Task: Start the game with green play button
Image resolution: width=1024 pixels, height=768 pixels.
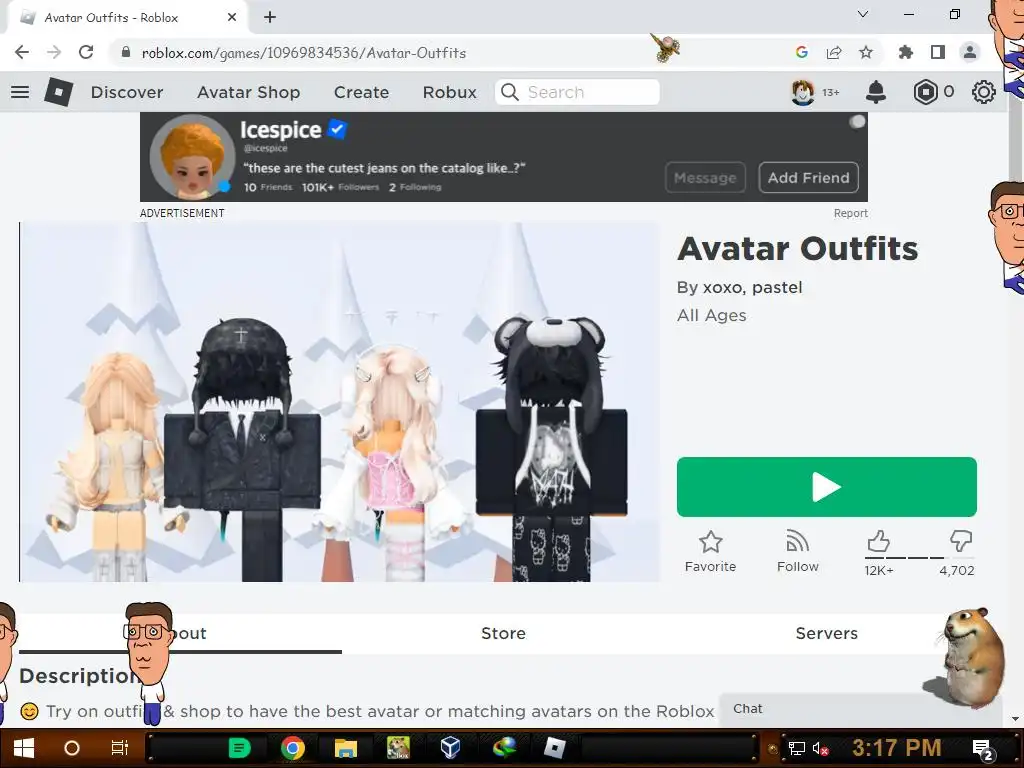Action: (827, 487)
